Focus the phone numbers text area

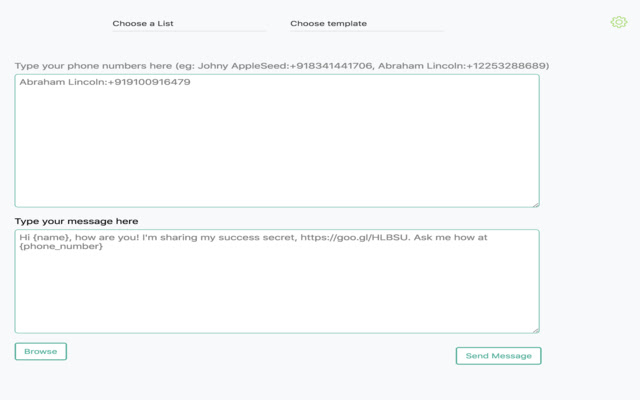point(277,145)
